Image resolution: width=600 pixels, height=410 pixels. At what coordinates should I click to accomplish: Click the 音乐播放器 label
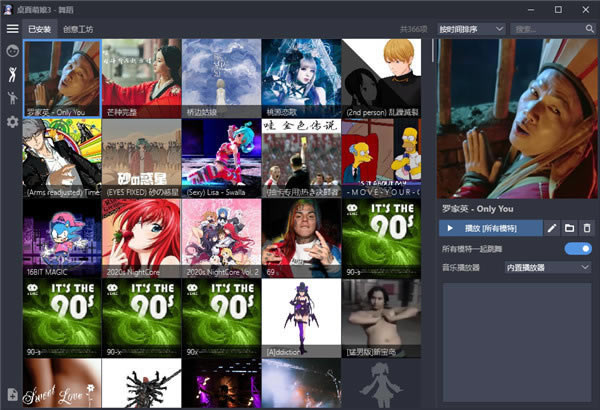461,268
